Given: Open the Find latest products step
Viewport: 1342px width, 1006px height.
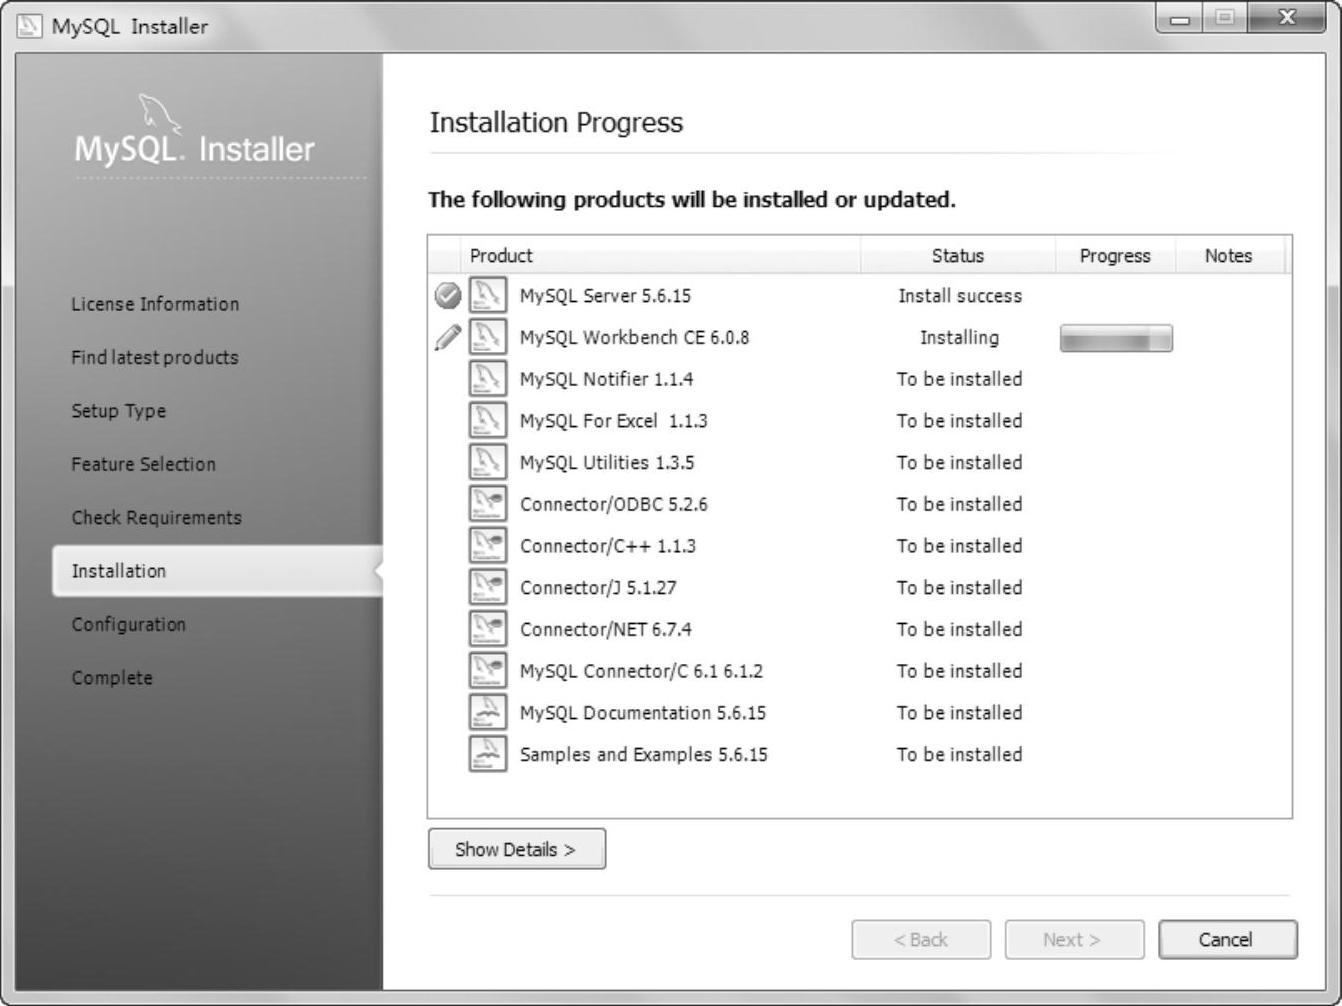Looking at the screenshot, I should point(155,357).
